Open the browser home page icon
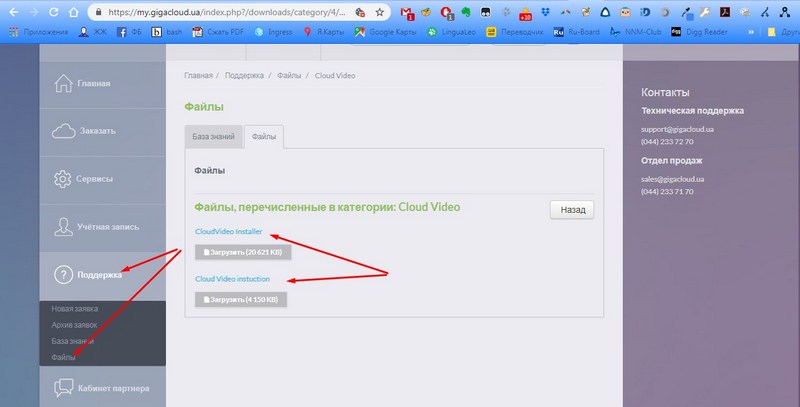The height and width of the screenshot is (407, 800). pyautogui.click(x=74, y=12)
